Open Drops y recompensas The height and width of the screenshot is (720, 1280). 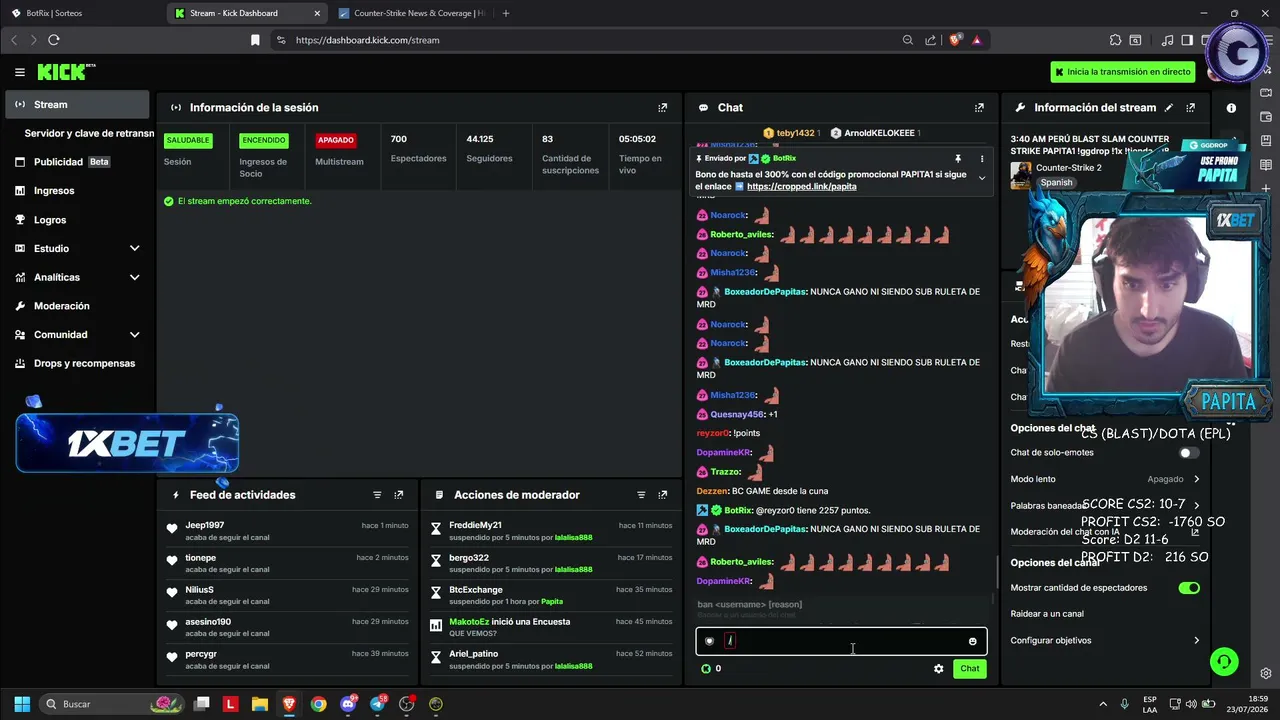click(x=78, y=363)
